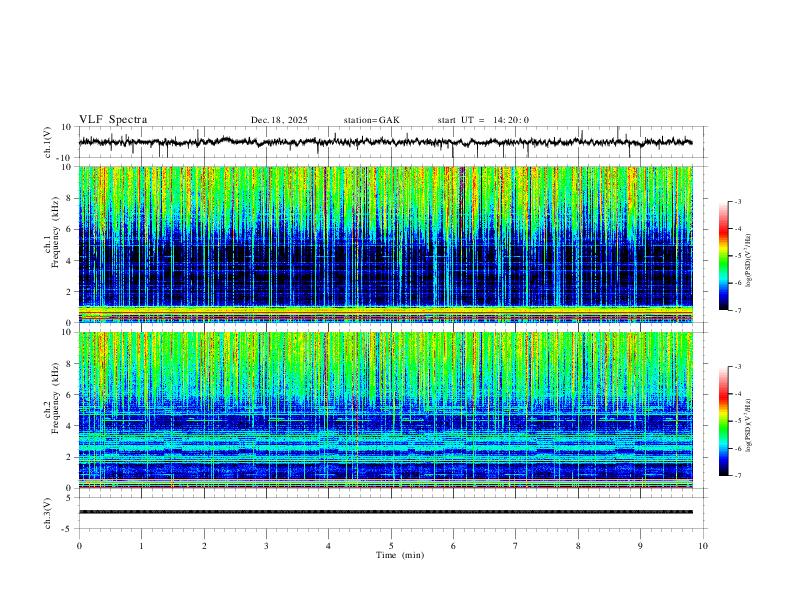Click the time axis tick label "5"
792x612 pixels.
pos(391,546)
